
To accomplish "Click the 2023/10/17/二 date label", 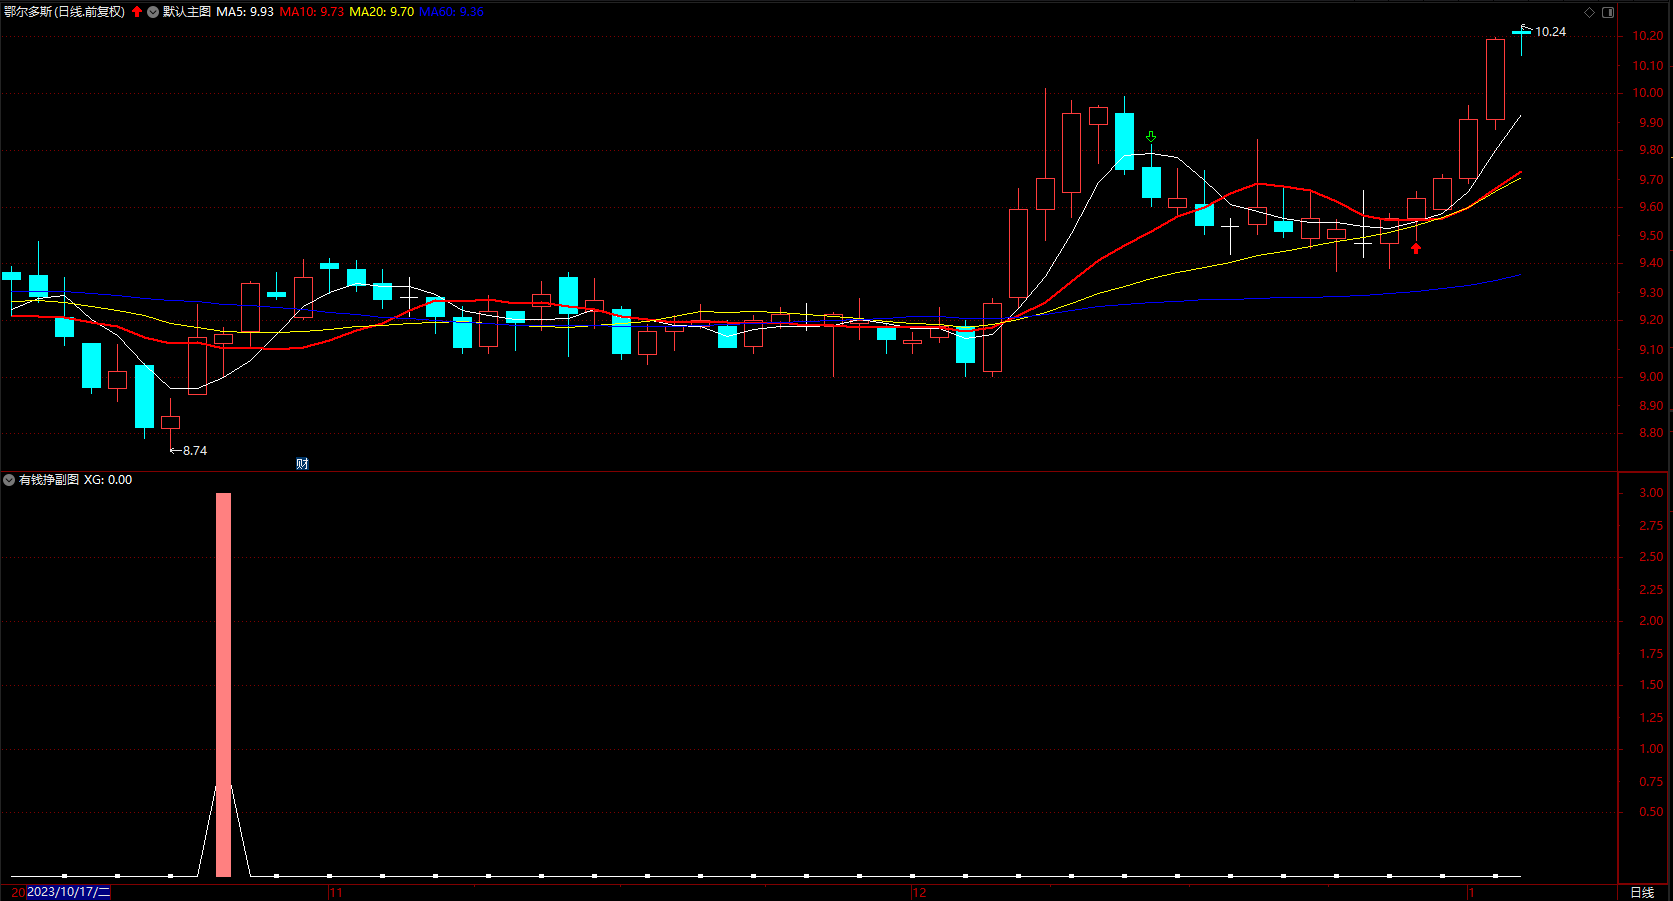I will [68, 892].
